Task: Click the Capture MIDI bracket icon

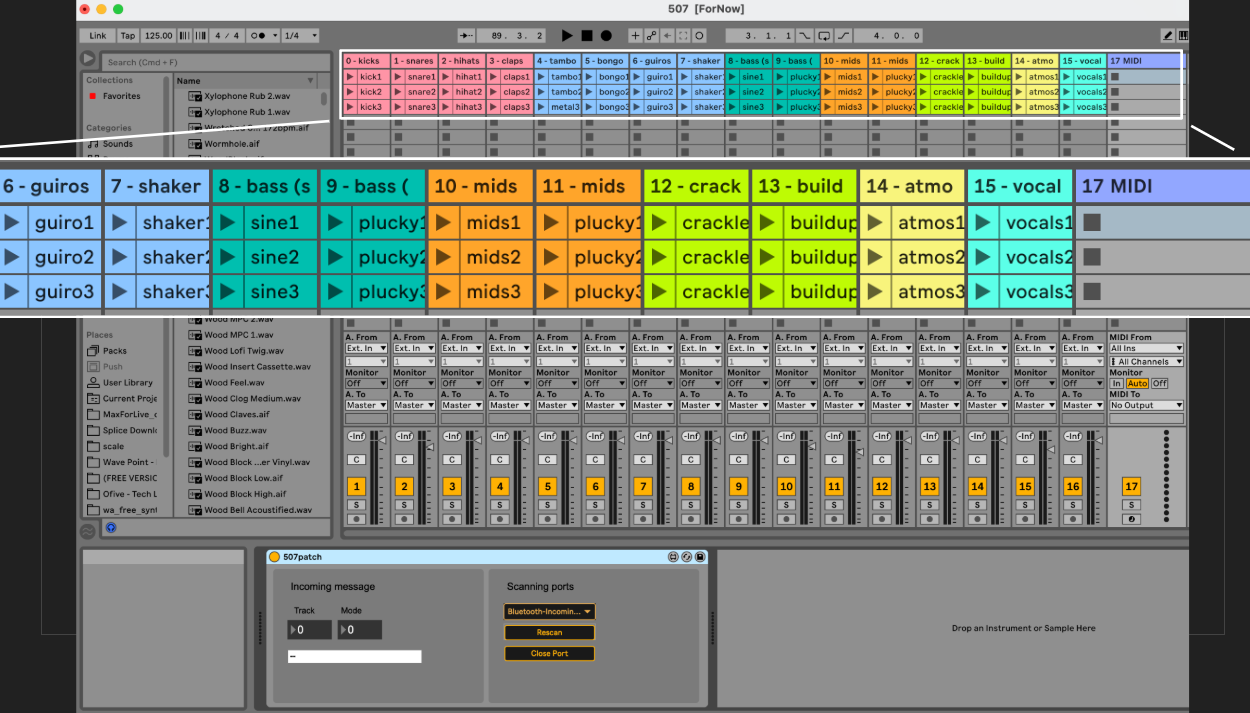Action: point(683,35)
